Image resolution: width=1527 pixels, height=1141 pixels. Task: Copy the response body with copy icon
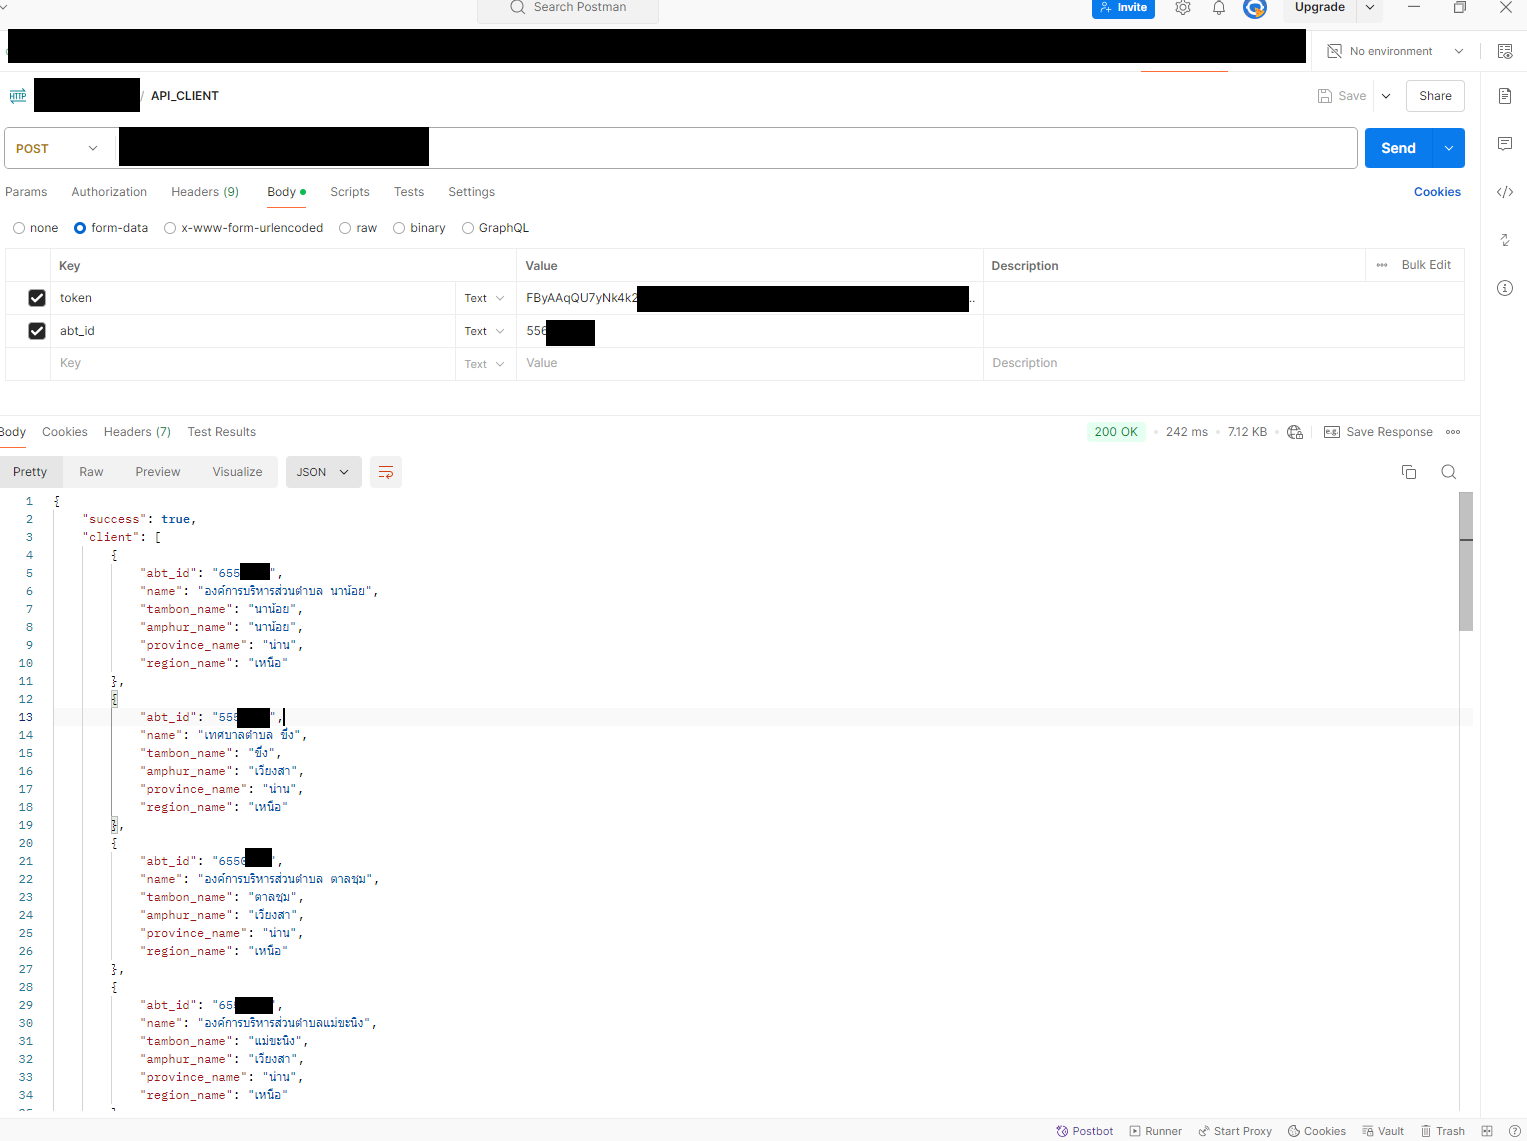click(1409, 472)
